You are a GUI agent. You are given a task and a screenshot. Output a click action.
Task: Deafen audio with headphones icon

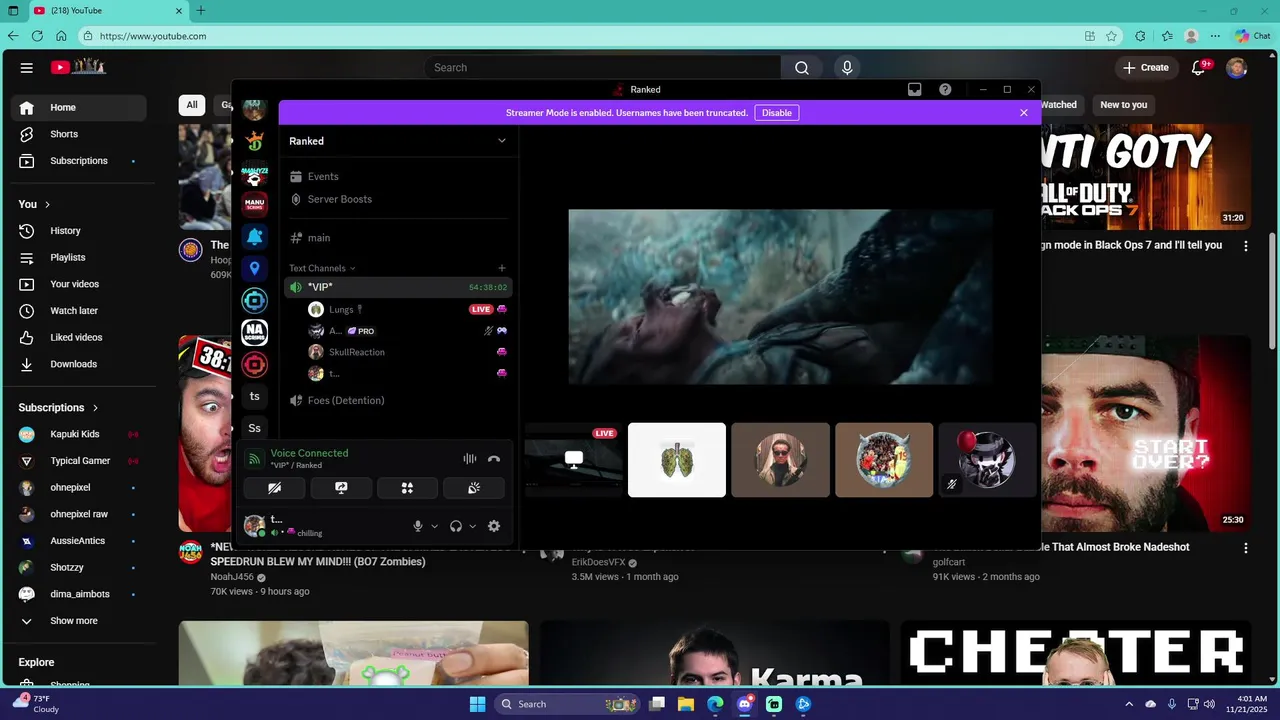[456, 526]
